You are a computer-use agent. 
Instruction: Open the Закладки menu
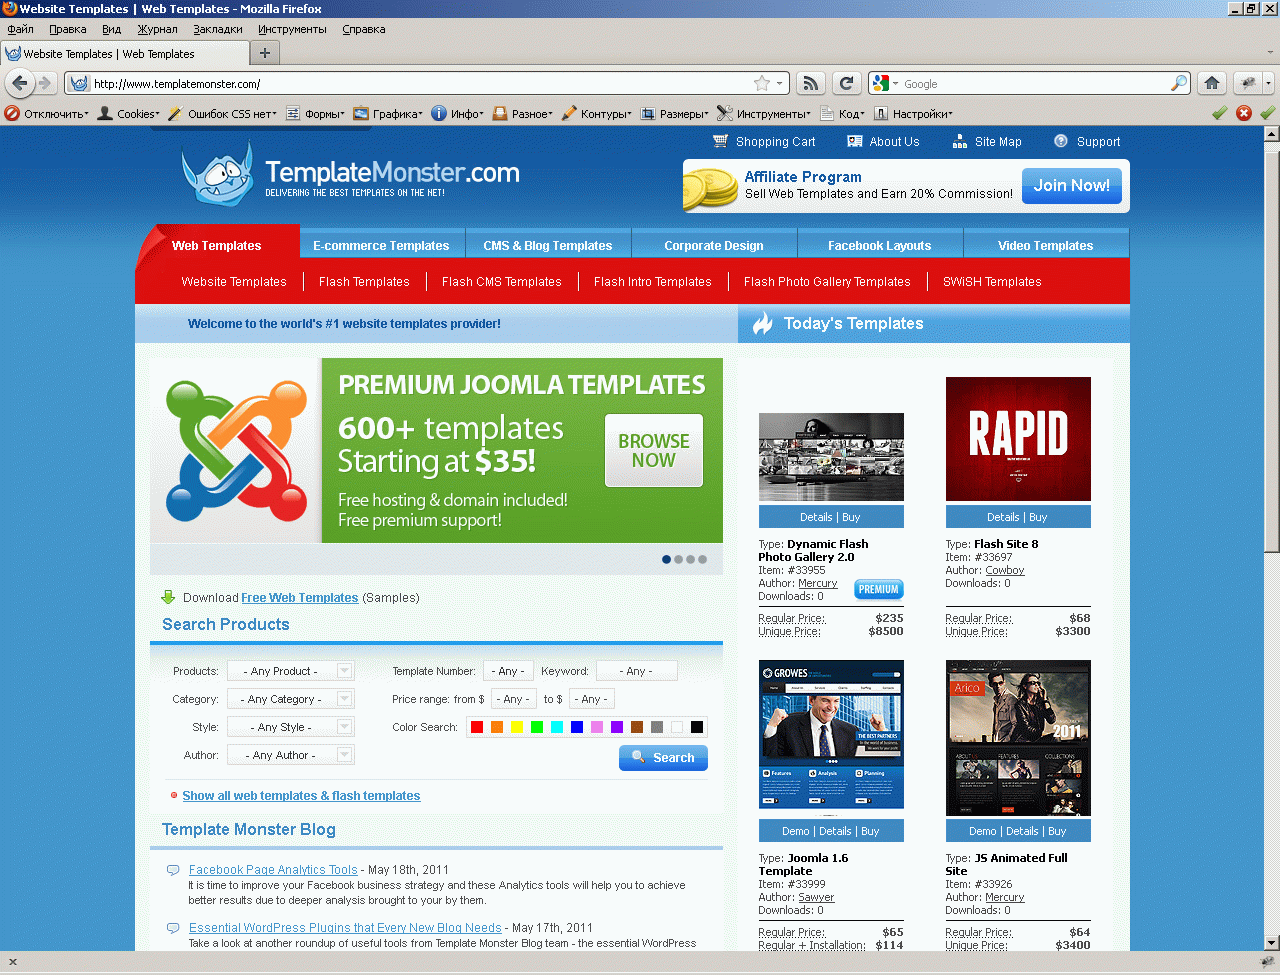[x=218, y=29]
